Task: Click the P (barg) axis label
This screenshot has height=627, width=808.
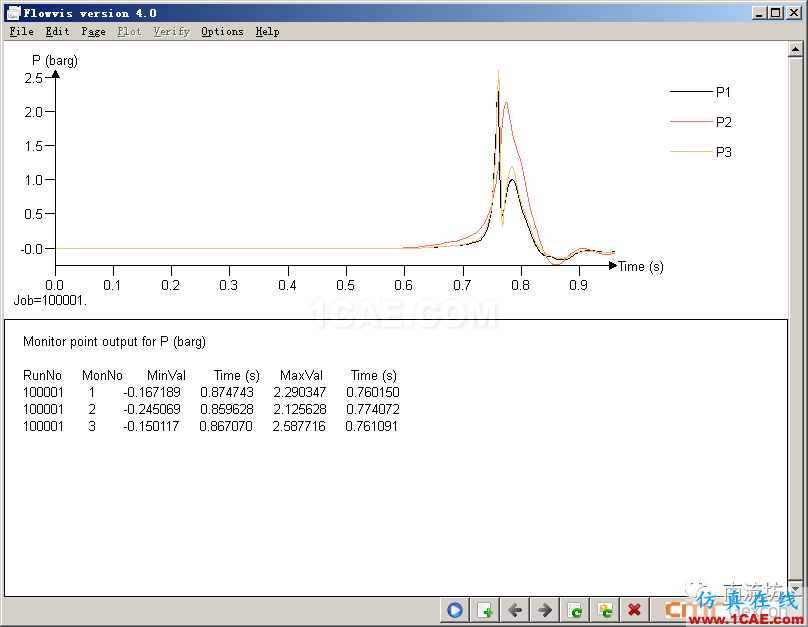Action: point(55,61)
